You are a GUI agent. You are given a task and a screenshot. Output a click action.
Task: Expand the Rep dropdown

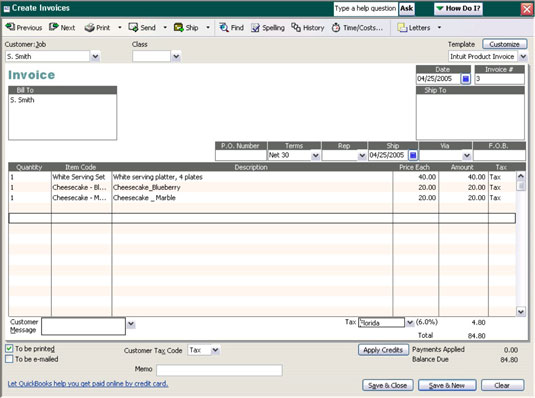point(362,156)
